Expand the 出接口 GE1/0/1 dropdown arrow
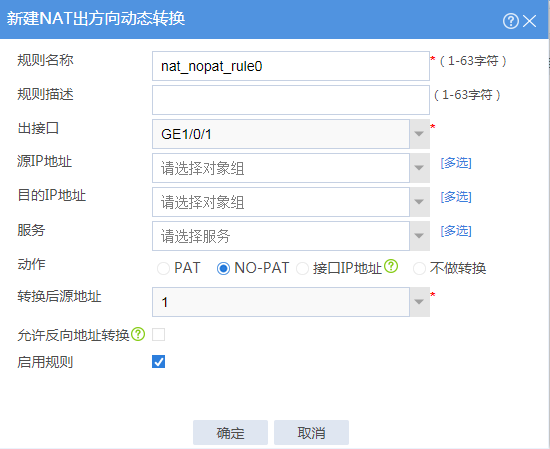The image size is (550, 449). click(x=419, y=134)
